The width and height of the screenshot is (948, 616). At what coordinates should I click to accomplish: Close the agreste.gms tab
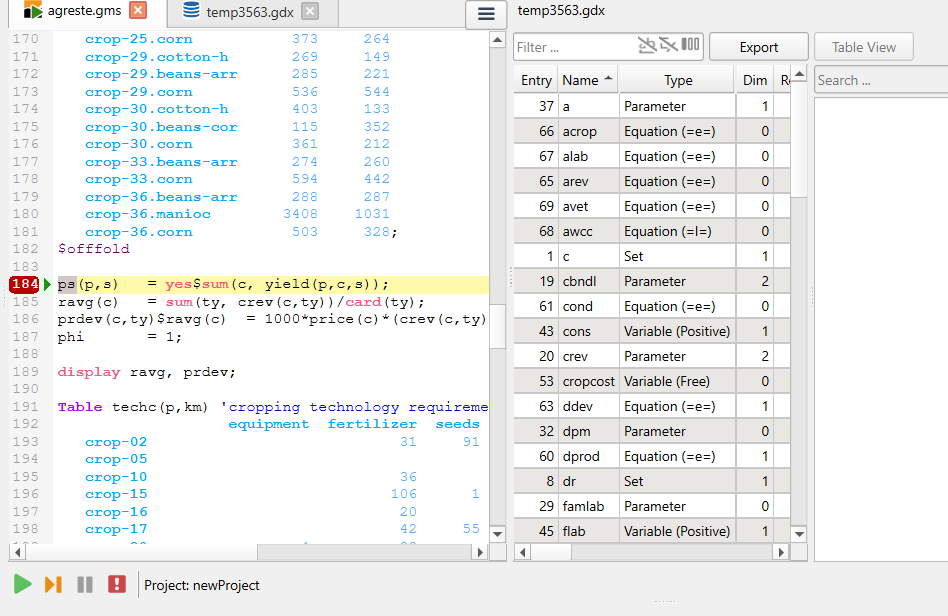(138, 11)
